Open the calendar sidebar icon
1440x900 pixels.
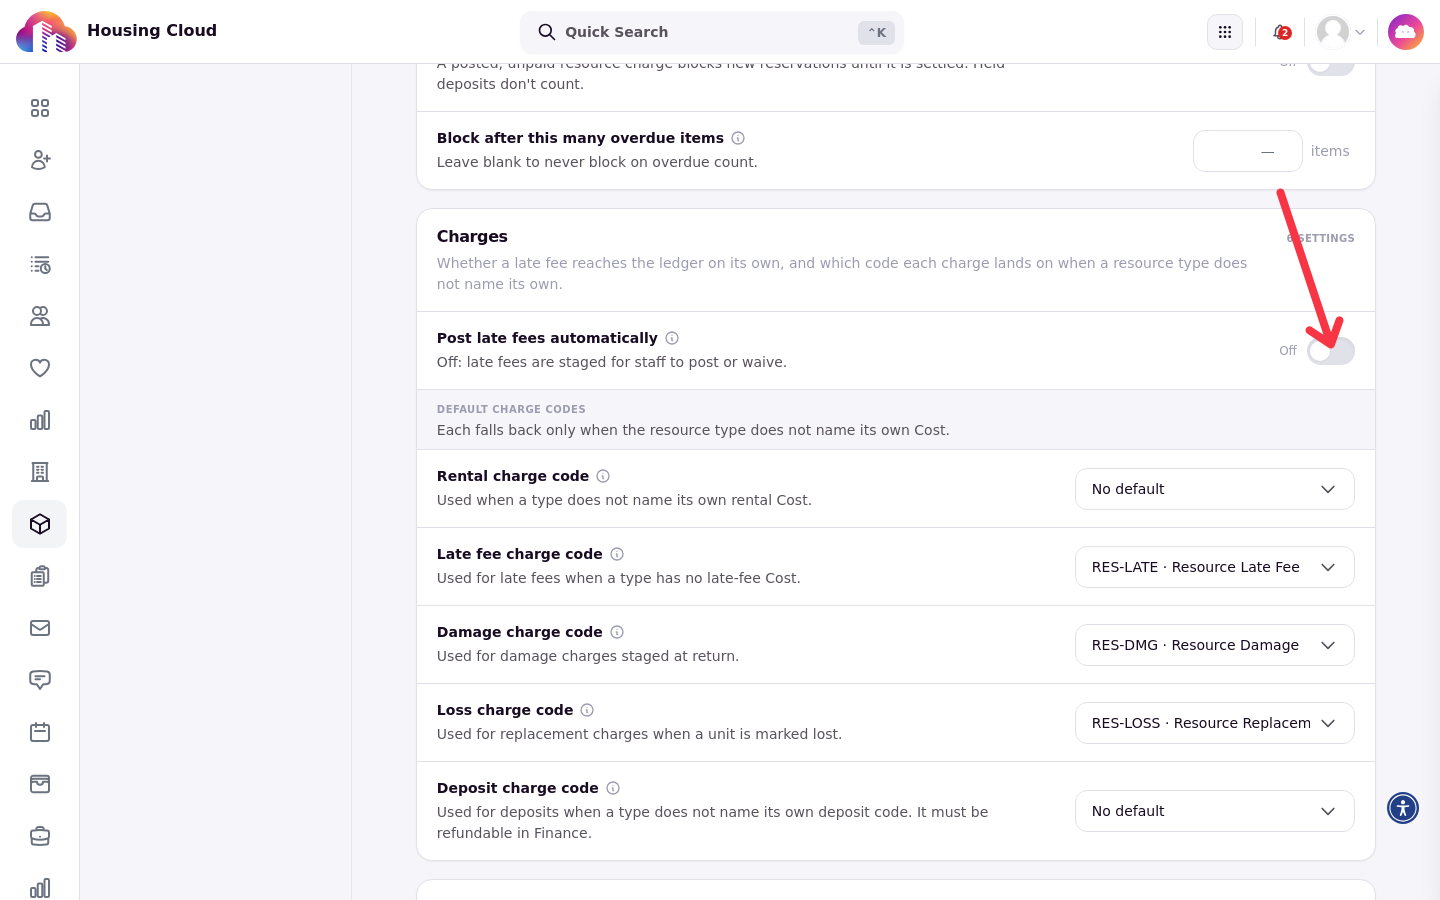coord(40,732)
